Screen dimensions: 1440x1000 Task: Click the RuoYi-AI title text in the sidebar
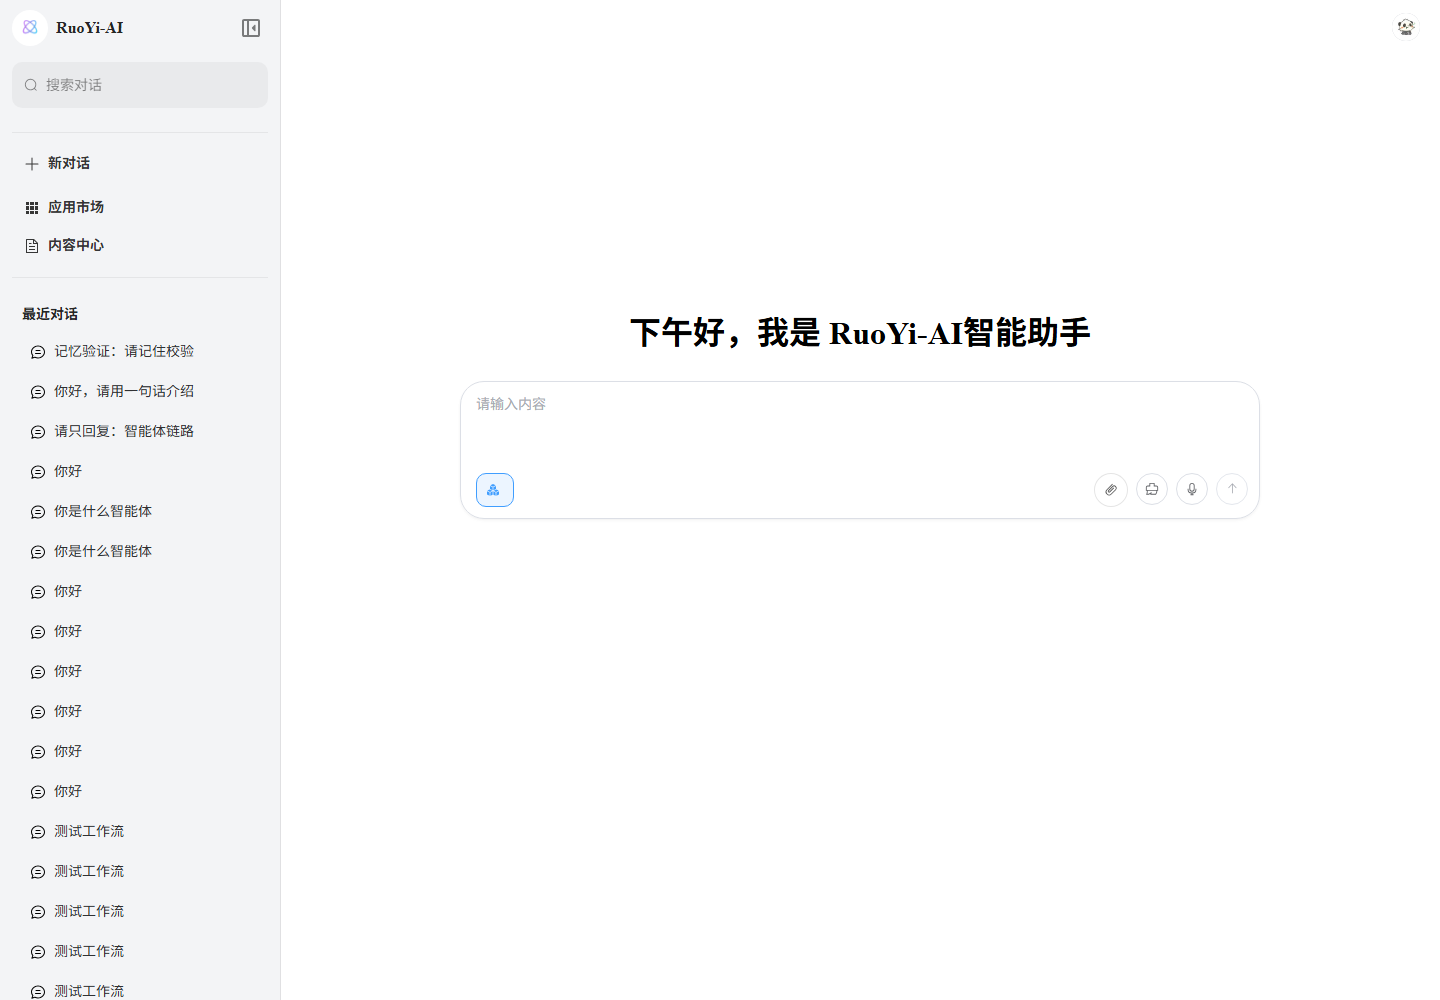[x=90, y=28]
